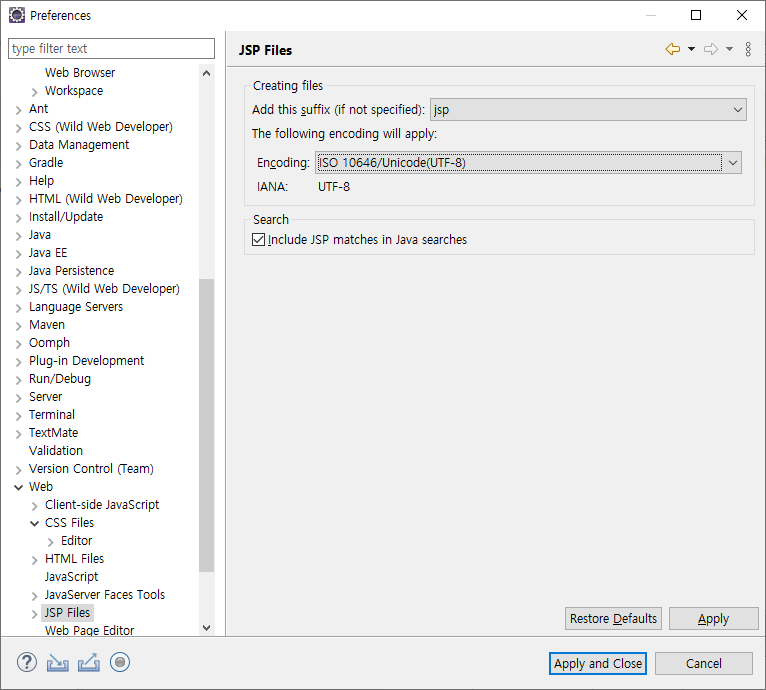The width and height of the screenshot is (766, 690).
Task: Click the tree scrollbar down arrow
Action: pyautogui.click(x=206, y=628)
